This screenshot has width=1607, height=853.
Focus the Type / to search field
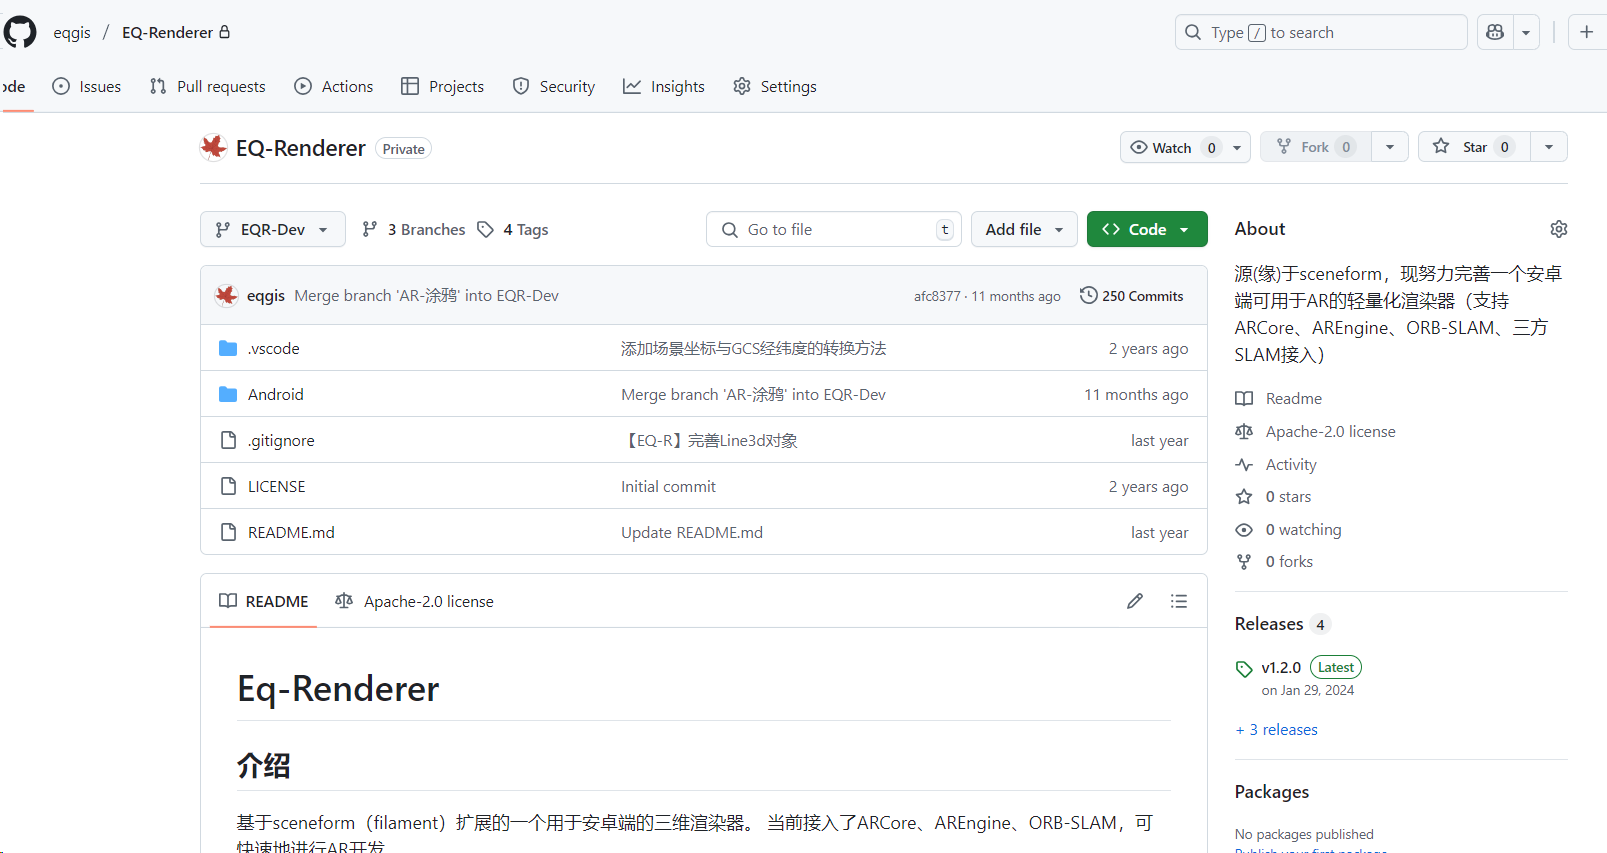(x=1321, y=32)
